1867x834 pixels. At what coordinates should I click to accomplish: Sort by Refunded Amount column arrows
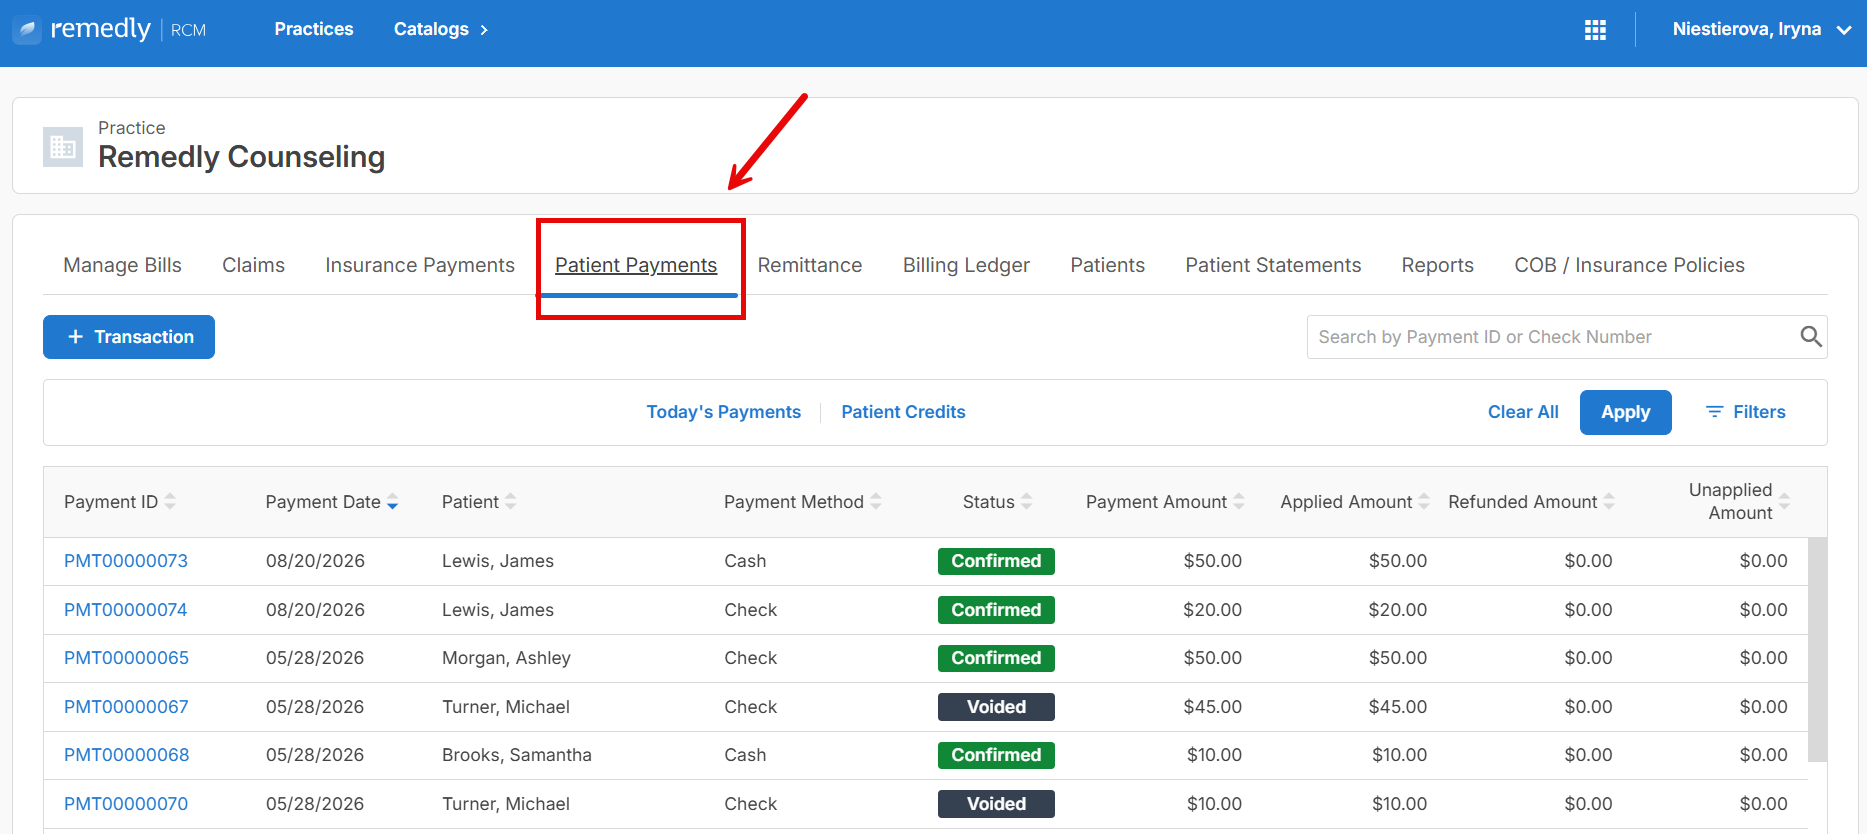[1609, 502]
